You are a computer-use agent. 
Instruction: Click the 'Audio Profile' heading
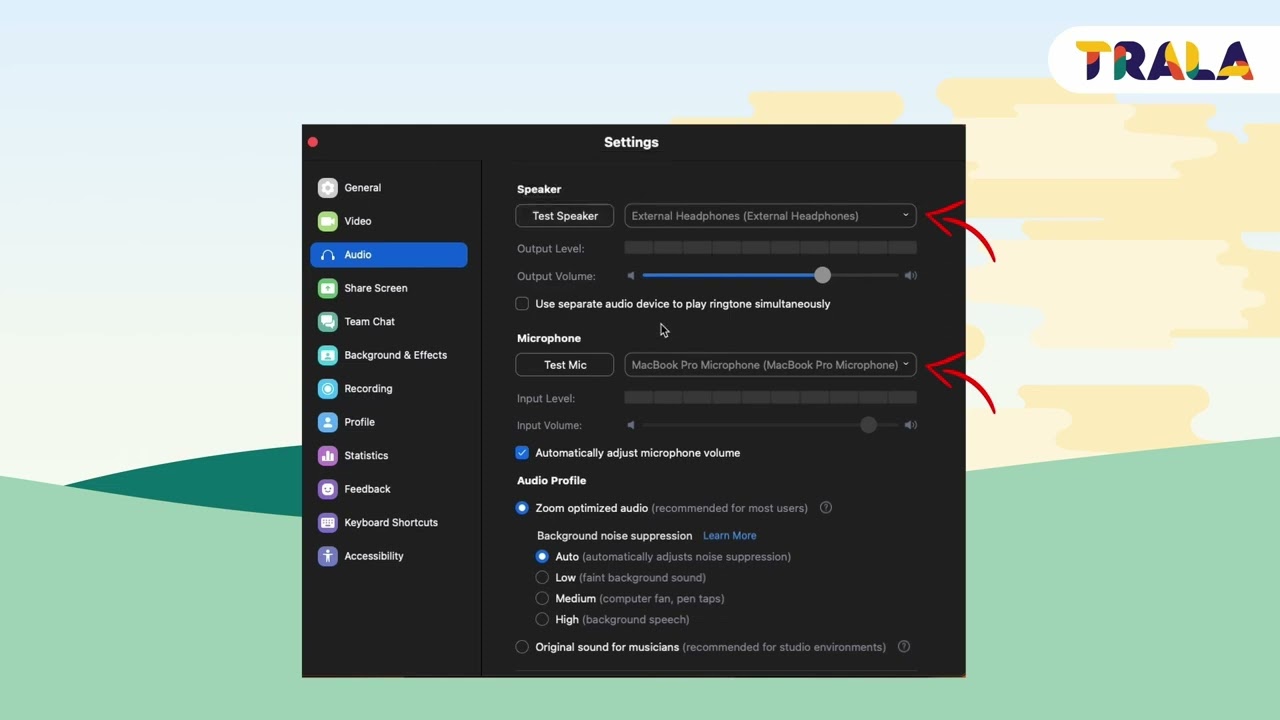tap(552, 481)
